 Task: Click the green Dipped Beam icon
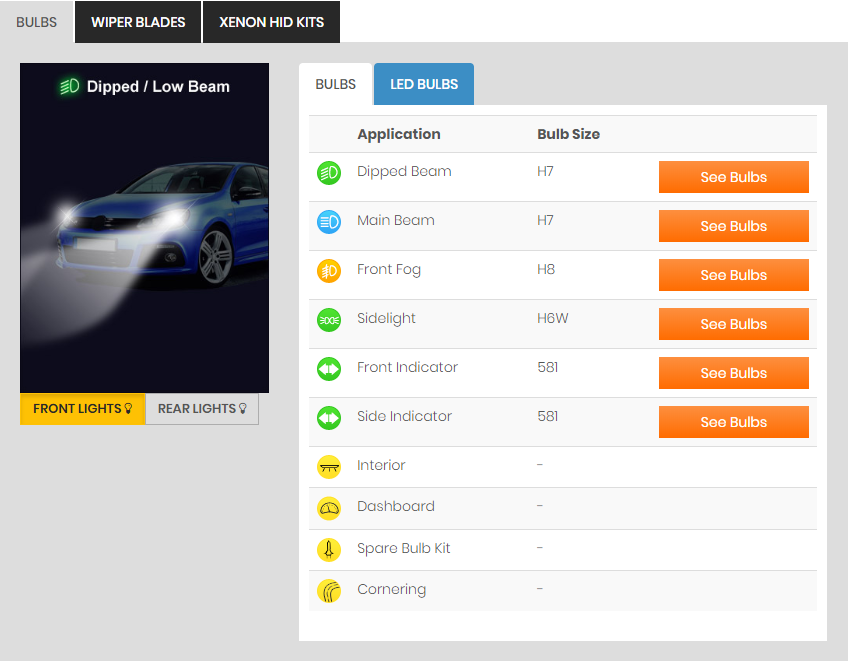[x=329, y=173]
